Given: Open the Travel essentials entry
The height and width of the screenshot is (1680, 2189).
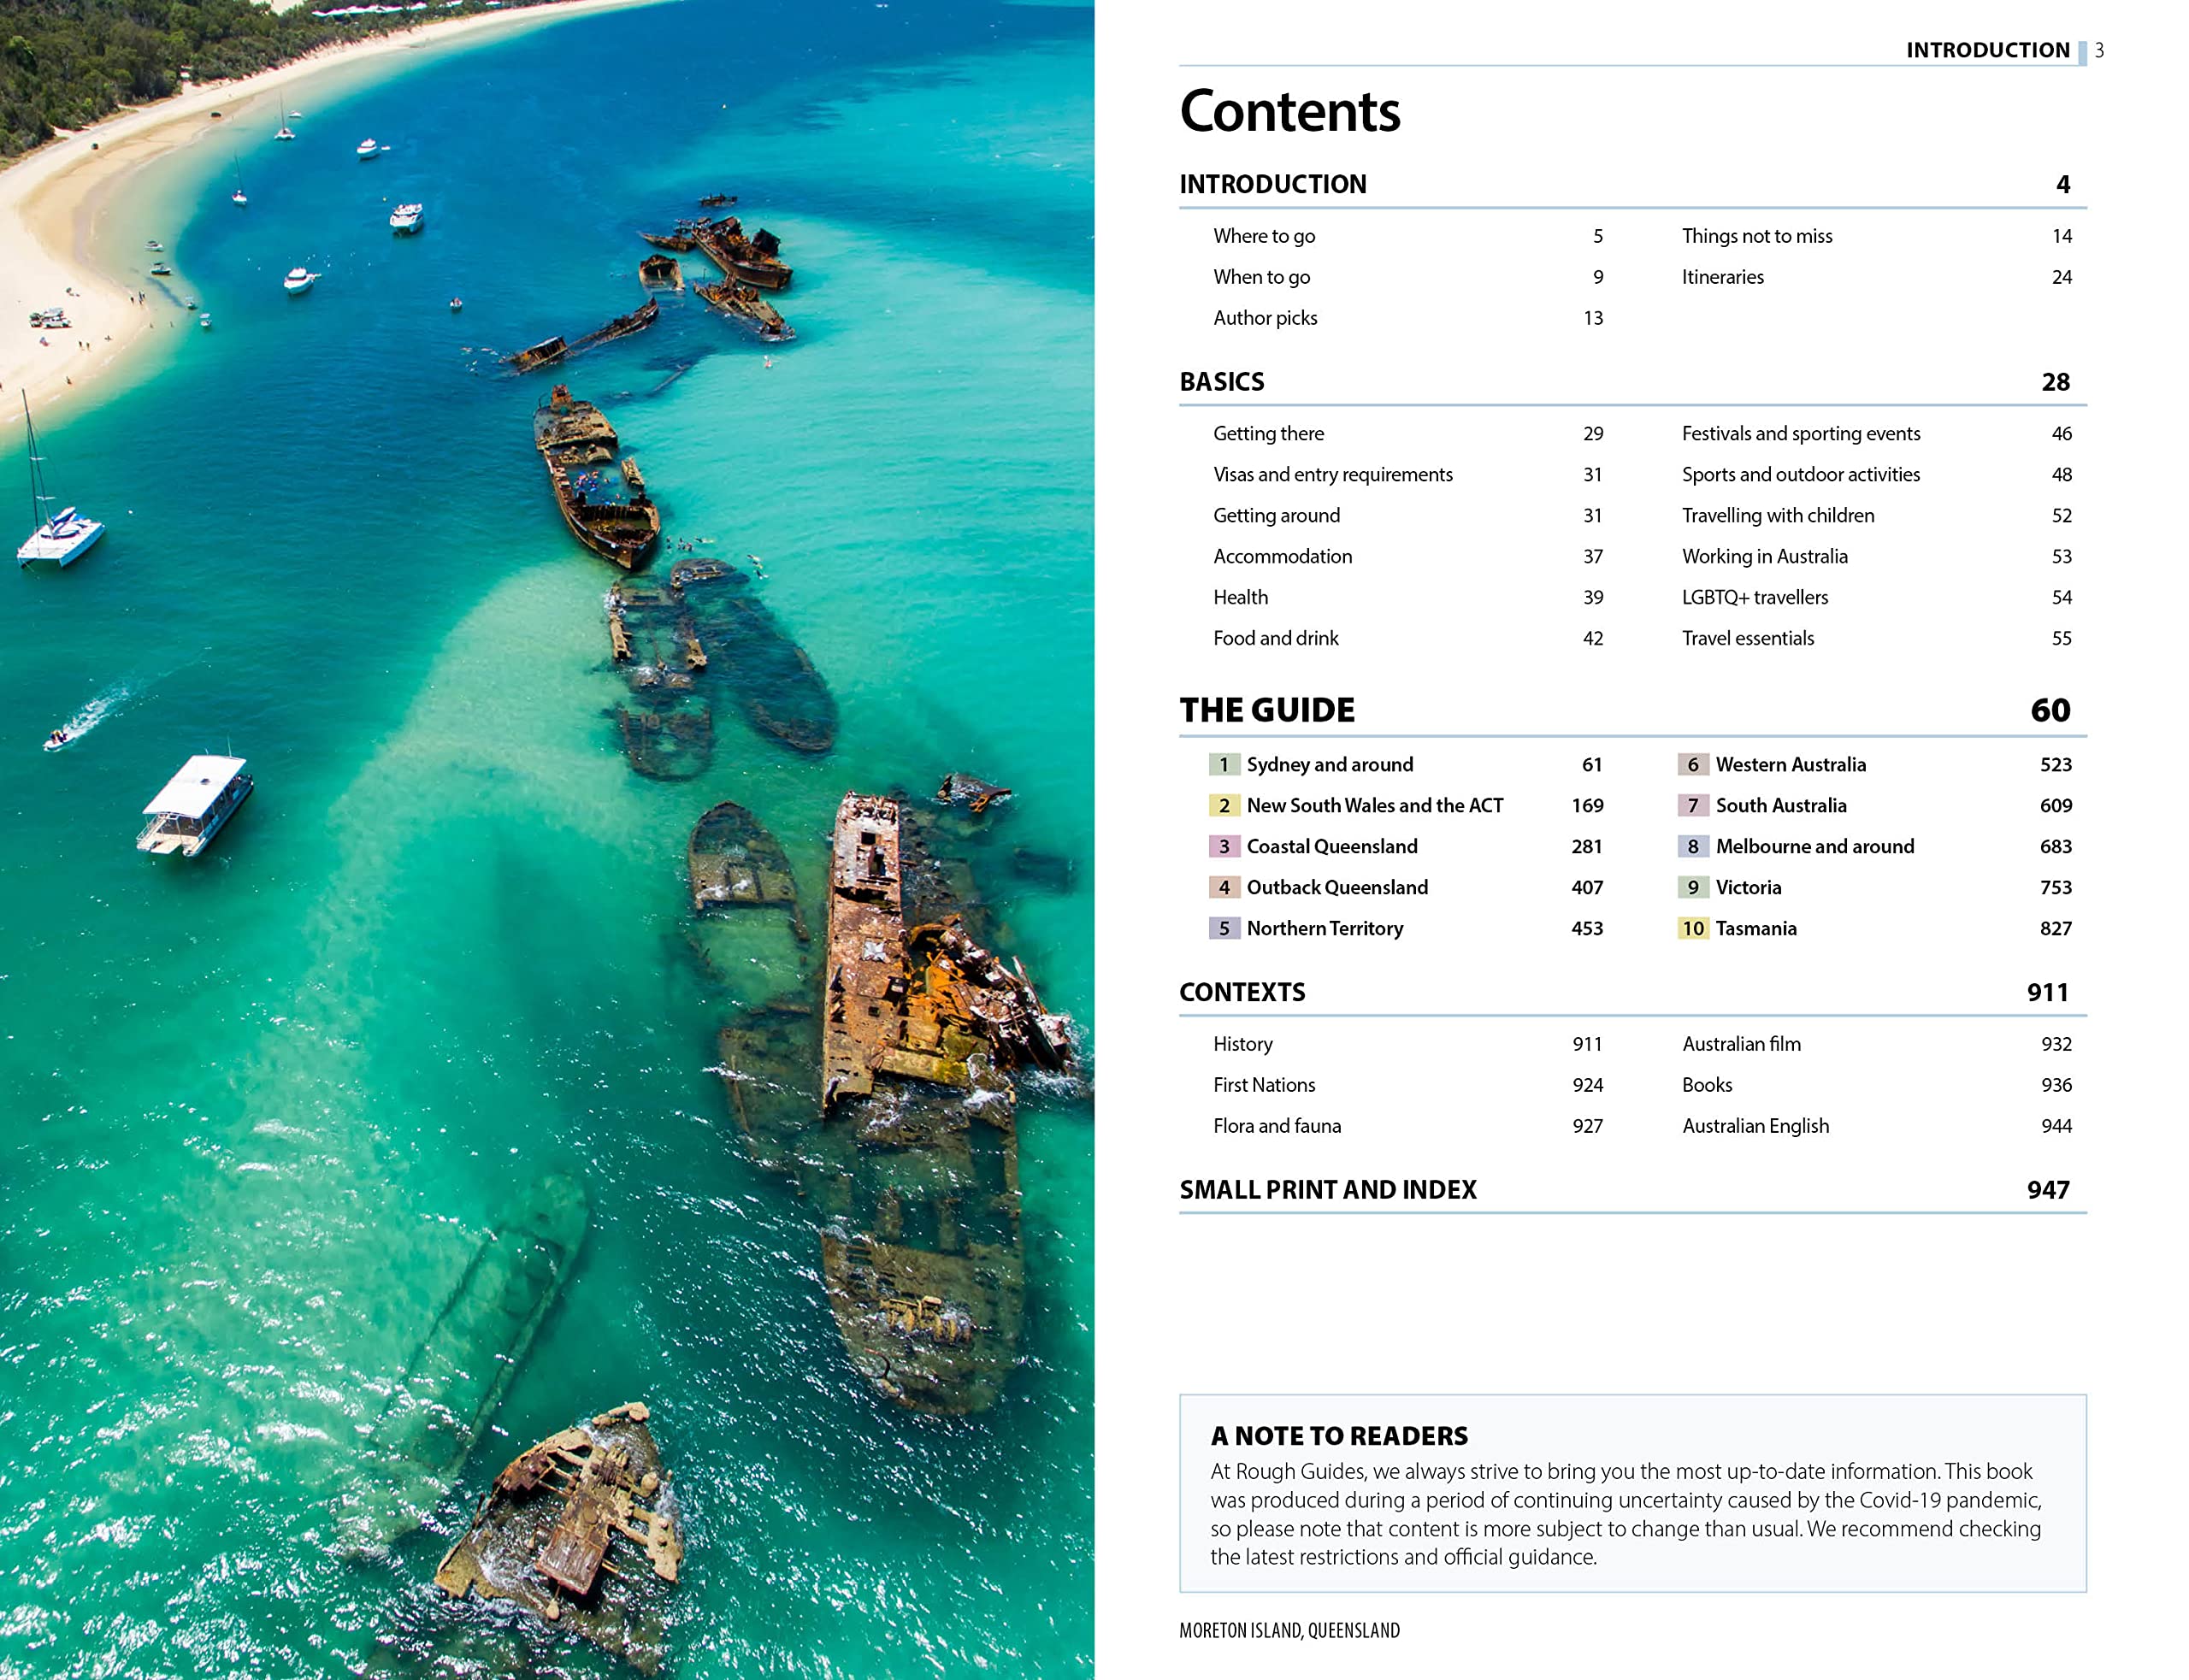Looking at the screenshot, I should point(1747,638).
